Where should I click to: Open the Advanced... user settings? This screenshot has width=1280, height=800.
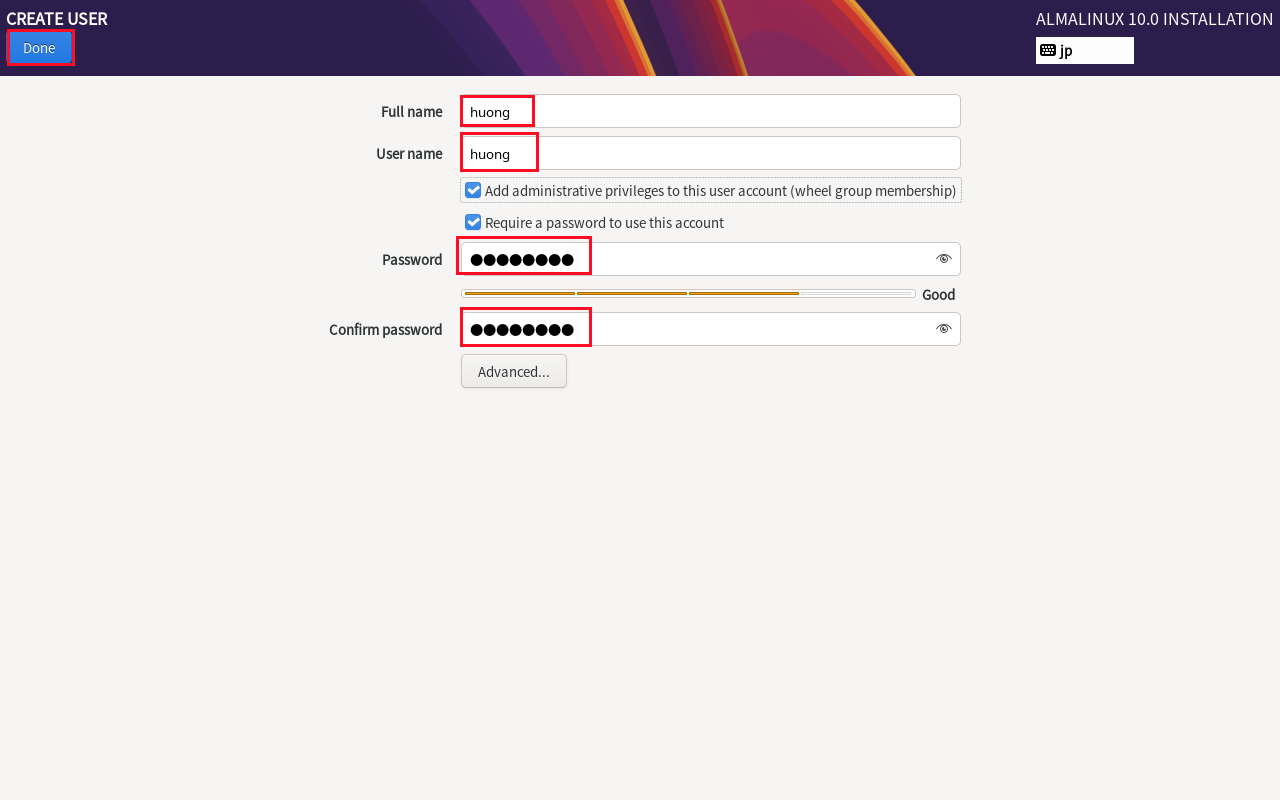[x=514, y=371]
